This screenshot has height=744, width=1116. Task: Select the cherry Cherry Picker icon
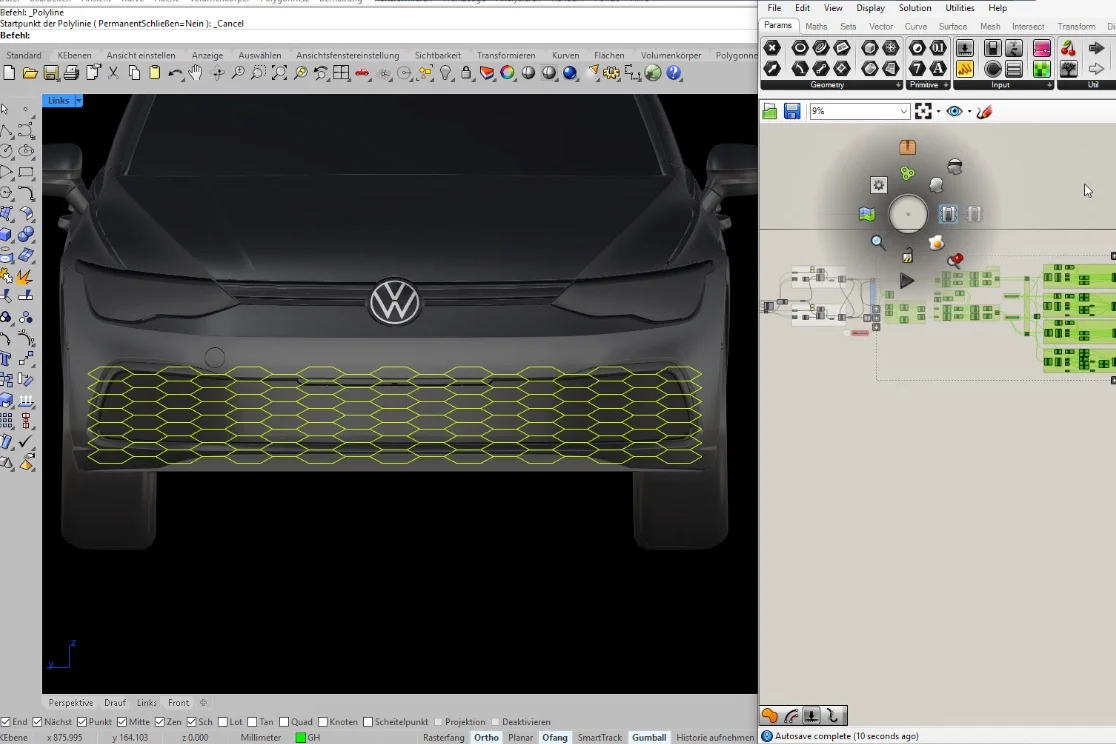pyautogui.click(x=1068, y=48)
